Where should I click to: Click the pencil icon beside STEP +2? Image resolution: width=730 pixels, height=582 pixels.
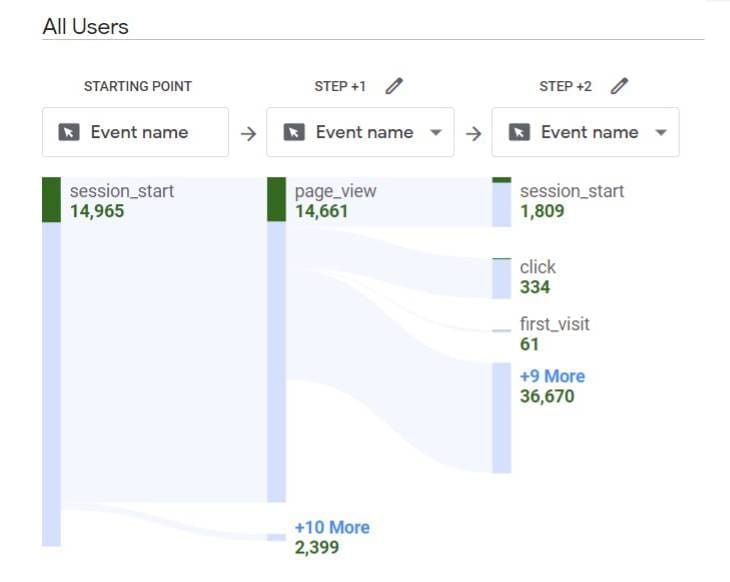click(x=619, y=86)
